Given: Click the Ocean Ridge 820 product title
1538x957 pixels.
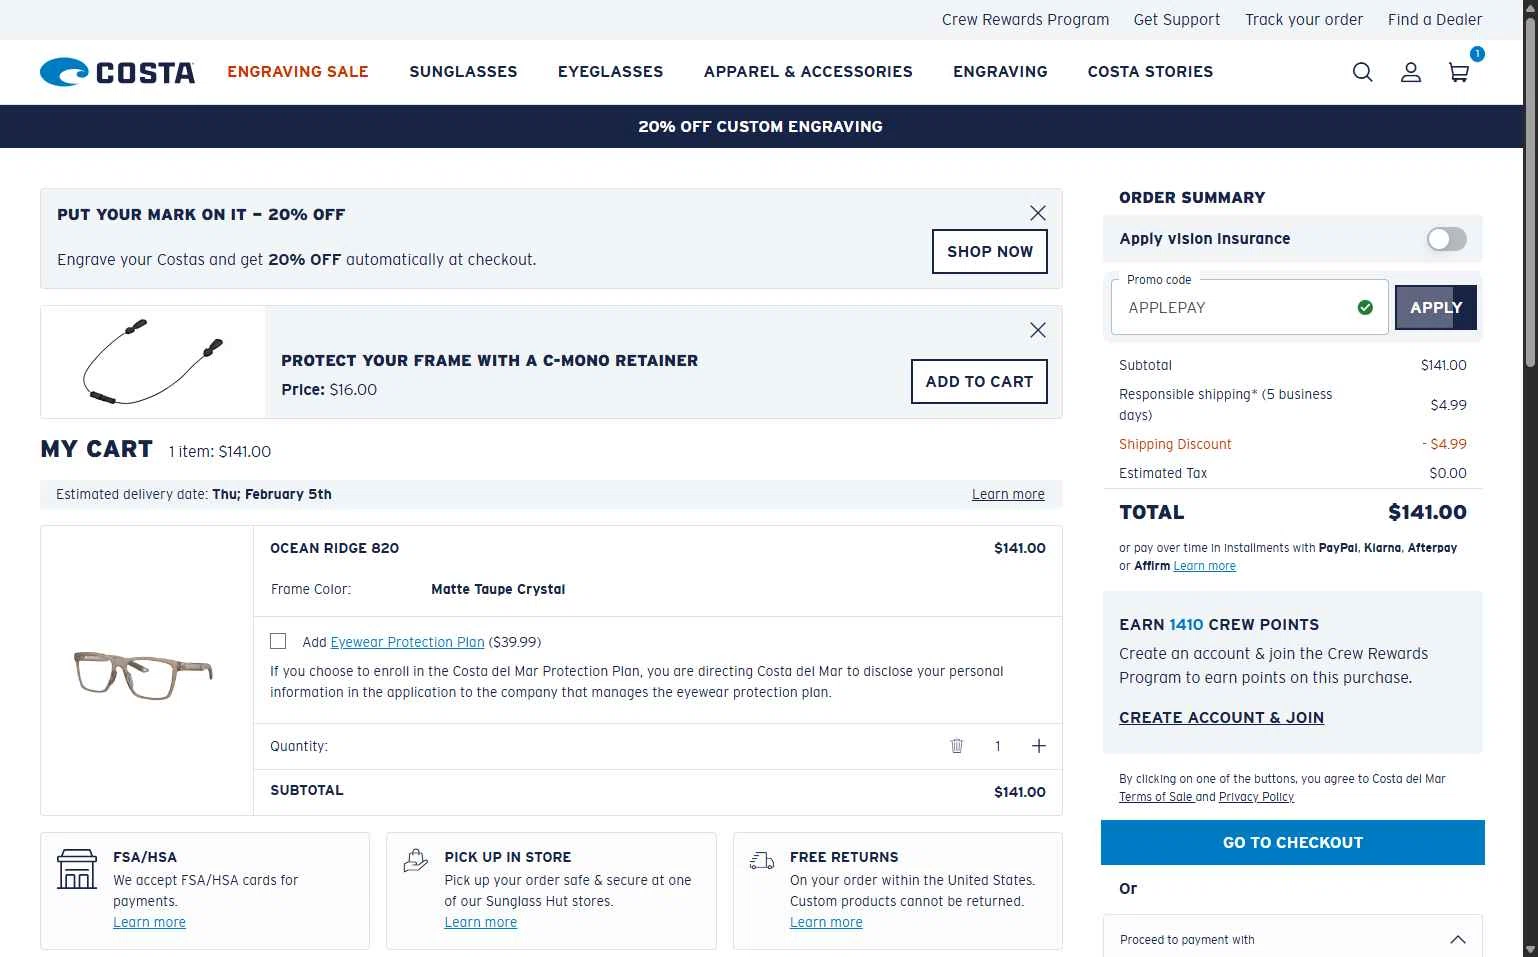Looking at the screenshot, I should click(x=334, y=548).
